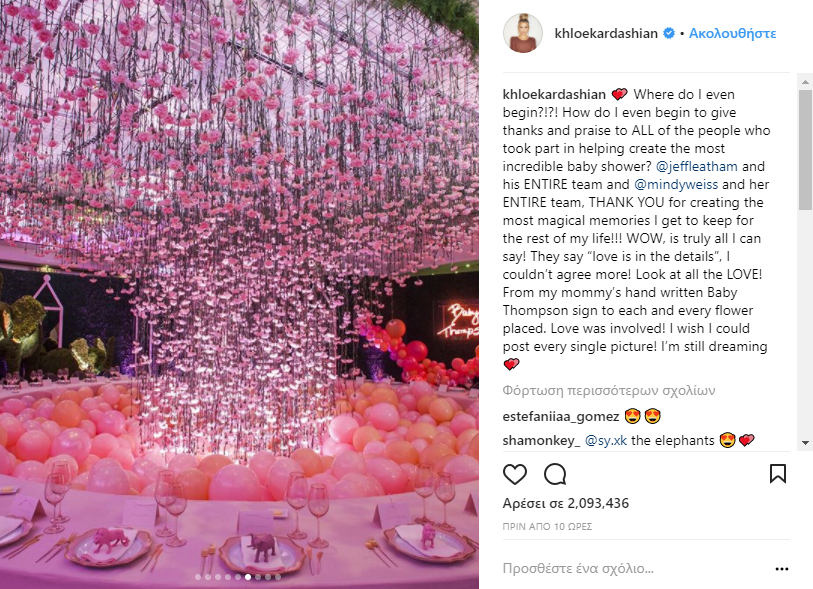Click the scrollbar up arrow in comments

805,81
